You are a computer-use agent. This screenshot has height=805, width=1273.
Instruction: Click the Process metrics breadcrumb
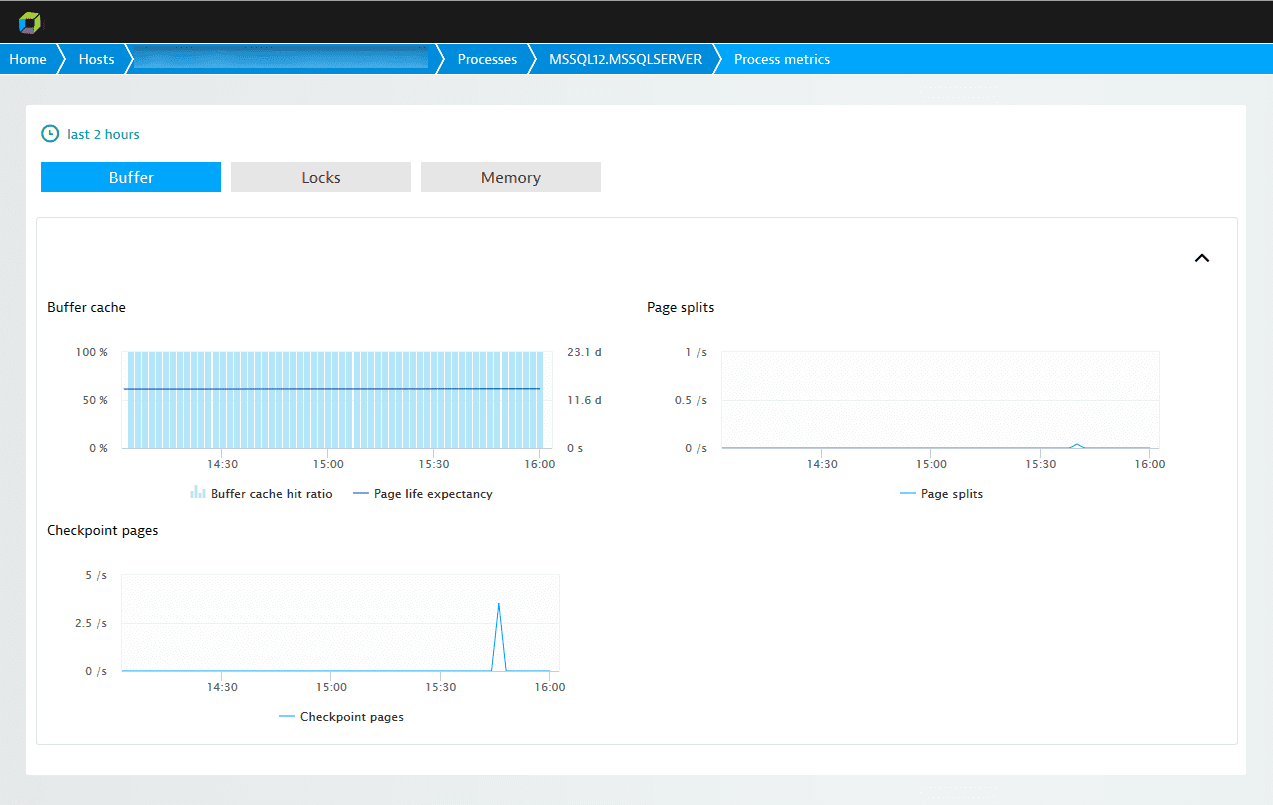[x=781, y=59]
